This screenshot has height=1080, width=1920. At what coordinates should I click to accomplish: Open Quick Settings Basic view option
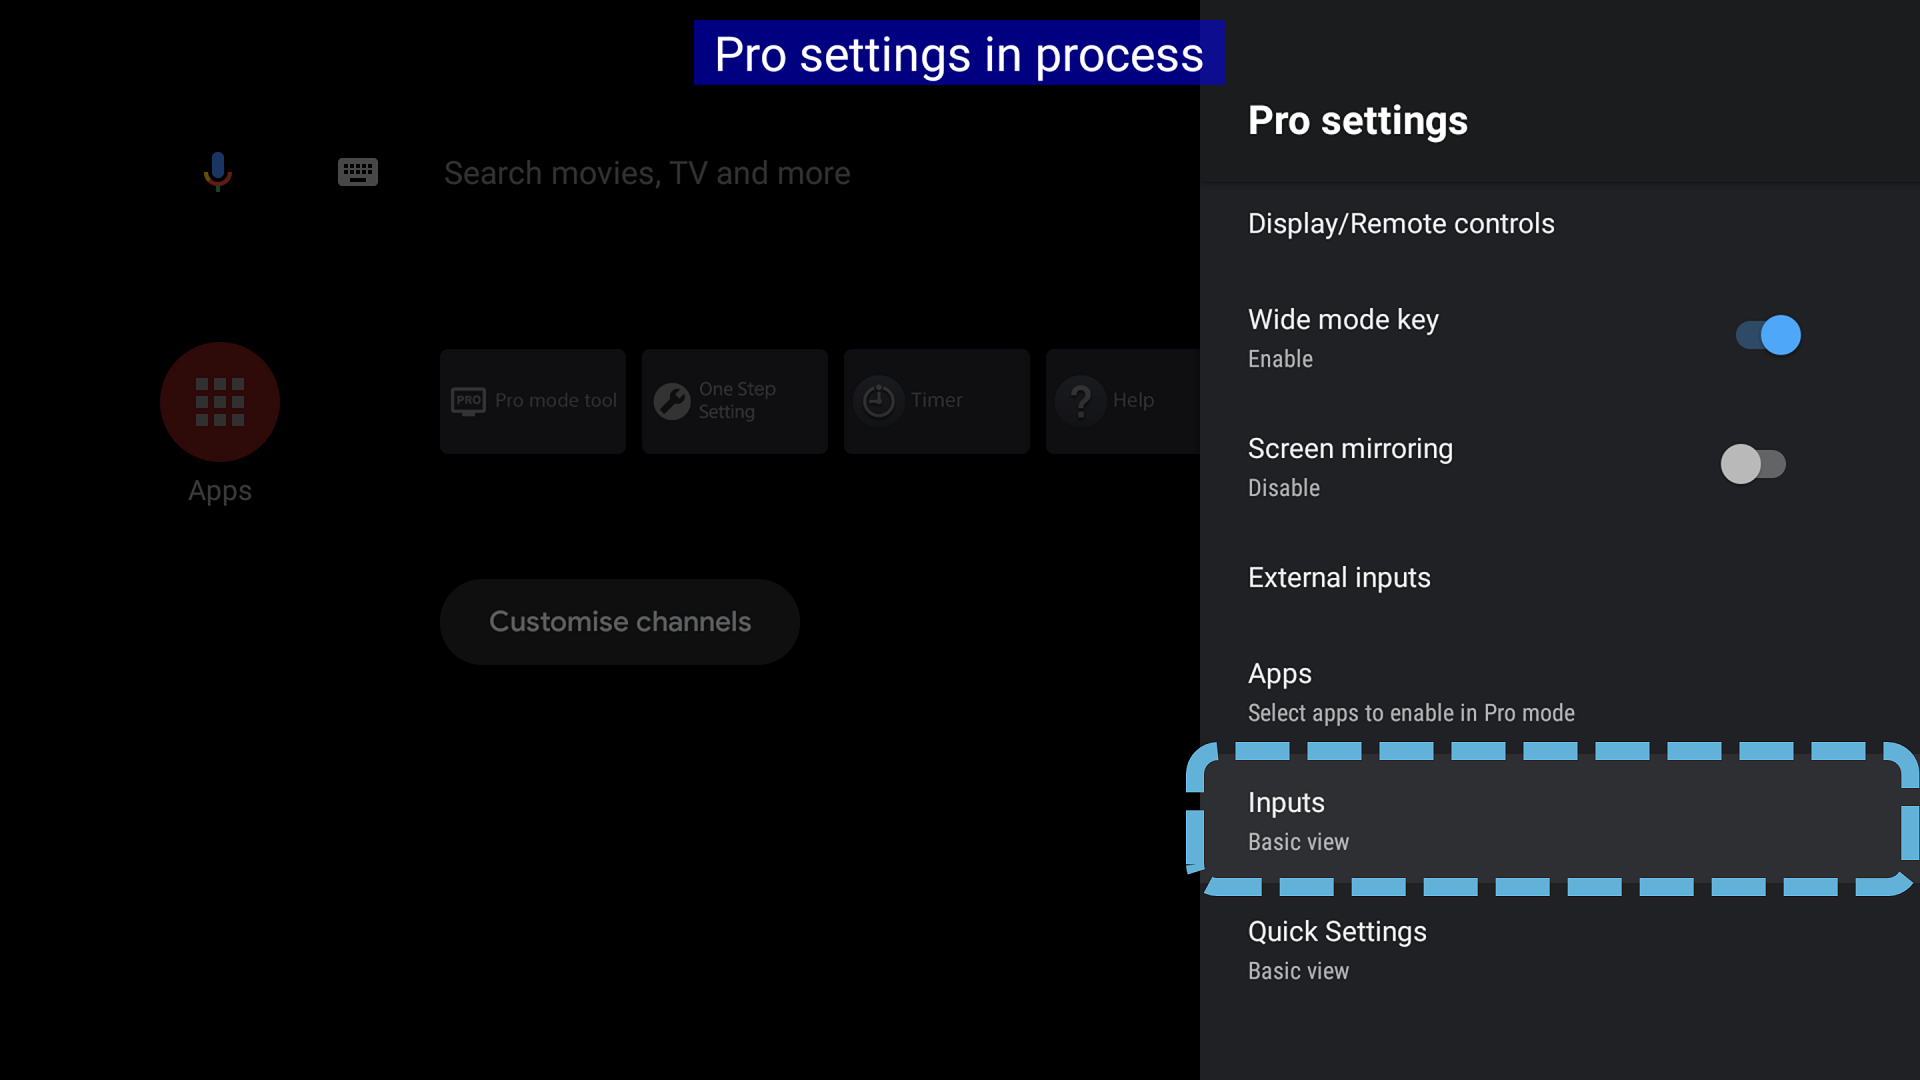coord(1337,950)
